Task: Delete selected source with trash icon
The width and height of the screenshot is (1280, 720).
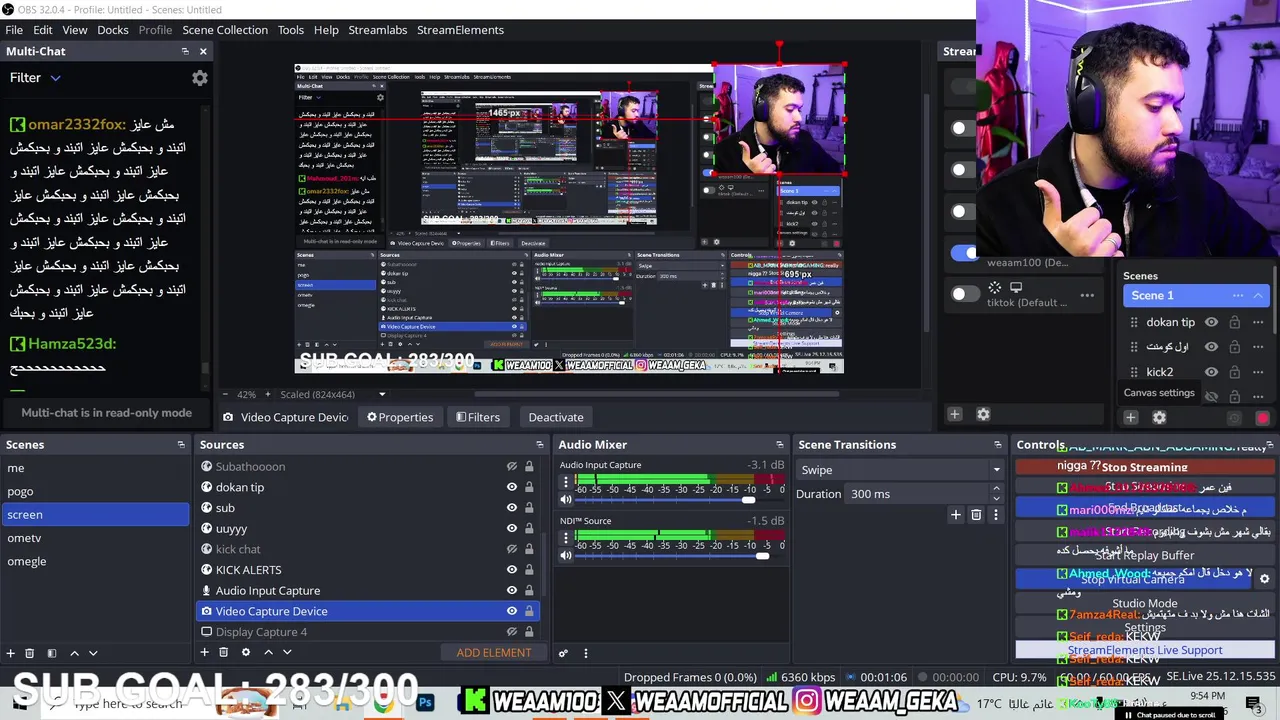Action: (x=223, y=652)
